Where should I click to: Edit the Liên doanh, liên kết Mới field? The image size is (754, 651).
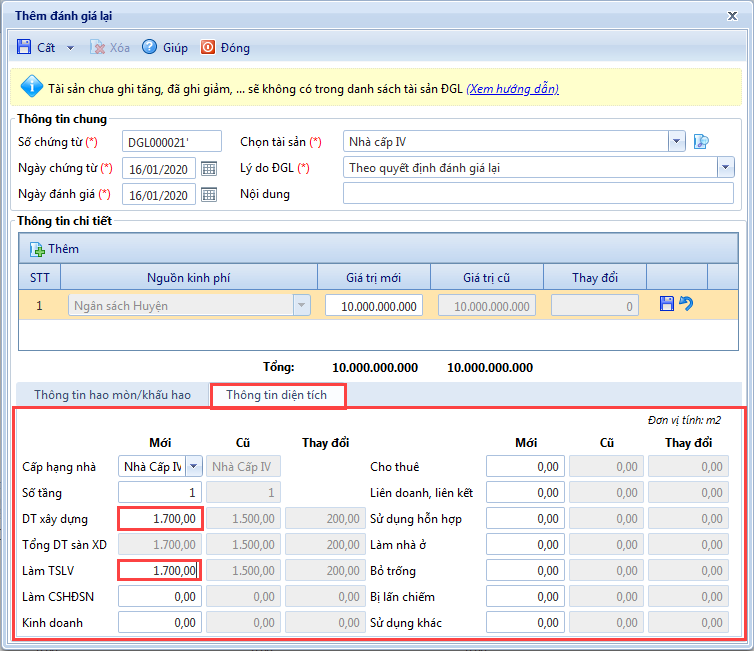[525, 492]
